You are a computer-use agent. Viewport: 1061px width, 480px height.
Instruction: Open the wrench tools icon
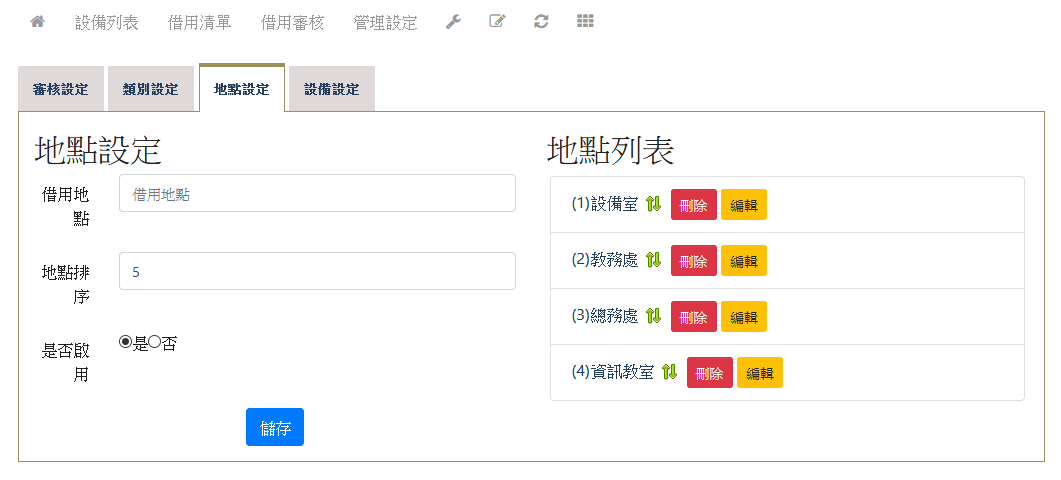(453, 22)
